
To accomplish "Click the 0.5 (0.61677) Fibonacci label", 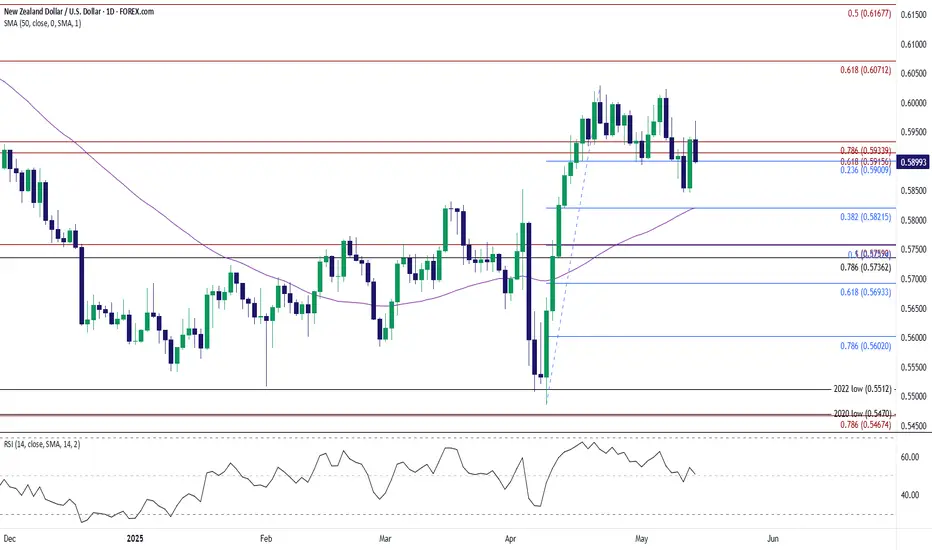I will tap(869, 14).
